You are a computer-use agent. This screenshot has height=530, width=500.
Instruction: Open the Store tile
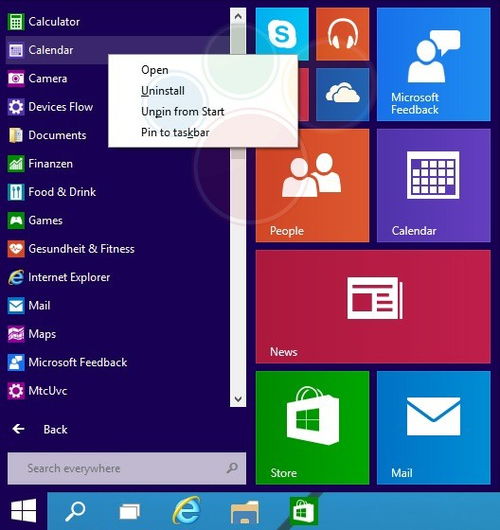point(312,428)
